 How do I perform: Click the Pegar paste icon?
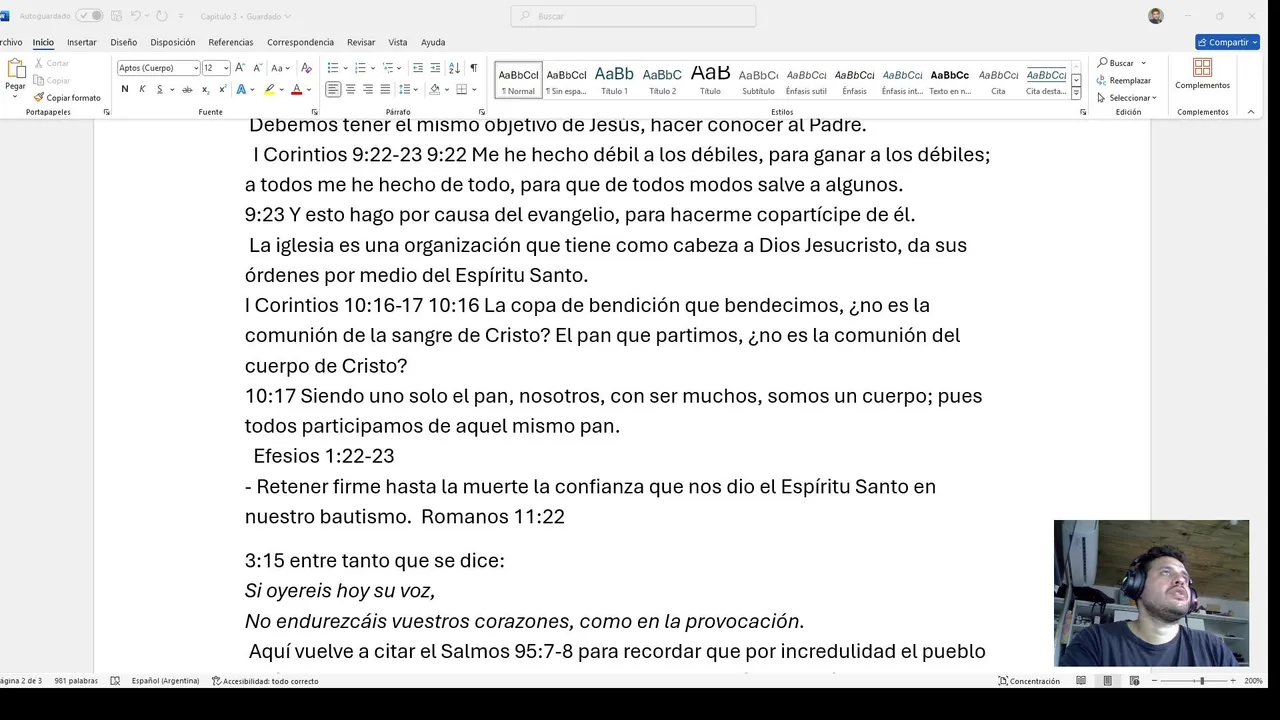pos(15,69)
